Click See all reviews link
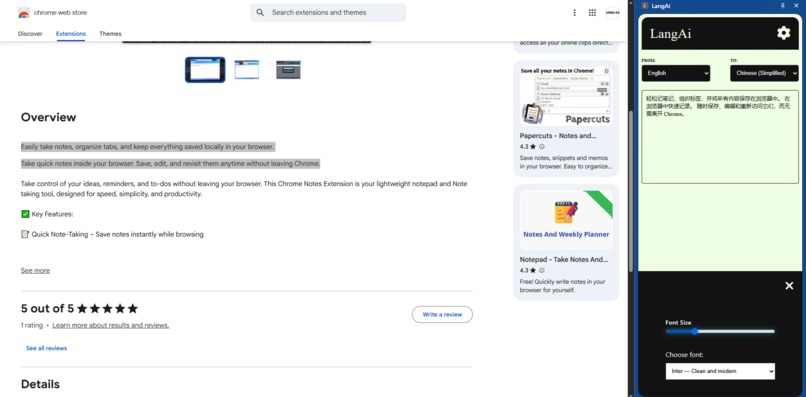The height and width of the screenshot is (397, 806). pos(46,348)
